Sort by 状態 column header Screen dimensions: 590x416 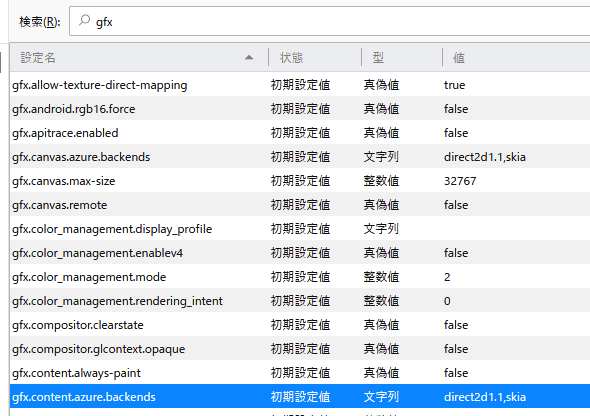click(x=315, y=58)
